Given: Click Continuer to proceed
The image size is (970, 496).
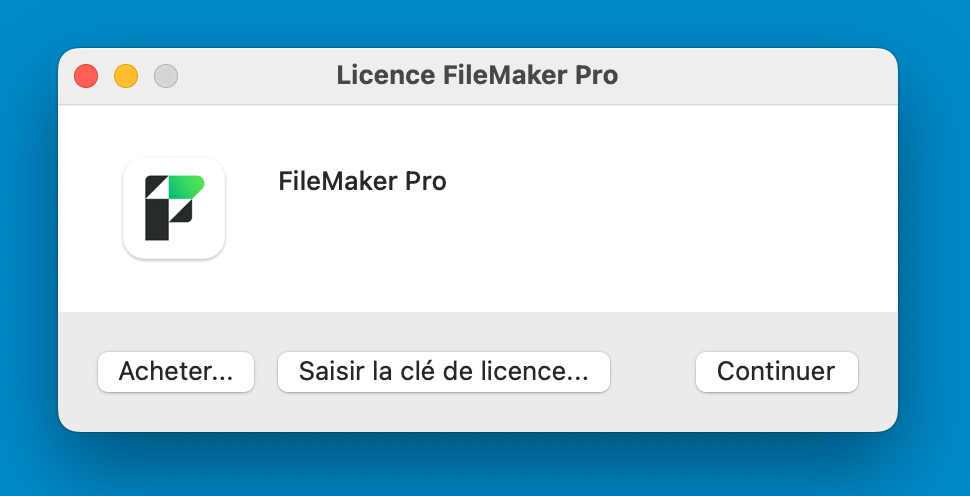Looking at the screenshot, I should [x=776, y=372].
